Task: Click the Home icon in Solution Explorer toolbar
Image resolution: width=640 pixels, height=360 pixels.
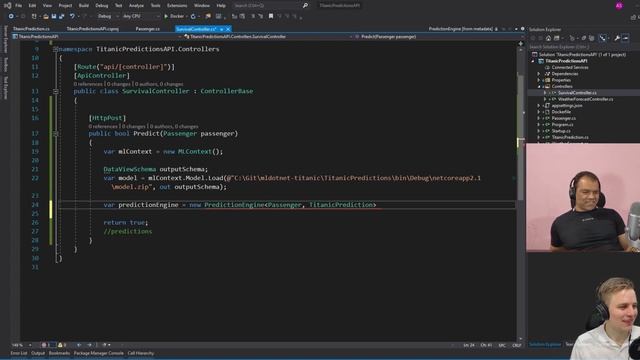Action: point(548,38)
